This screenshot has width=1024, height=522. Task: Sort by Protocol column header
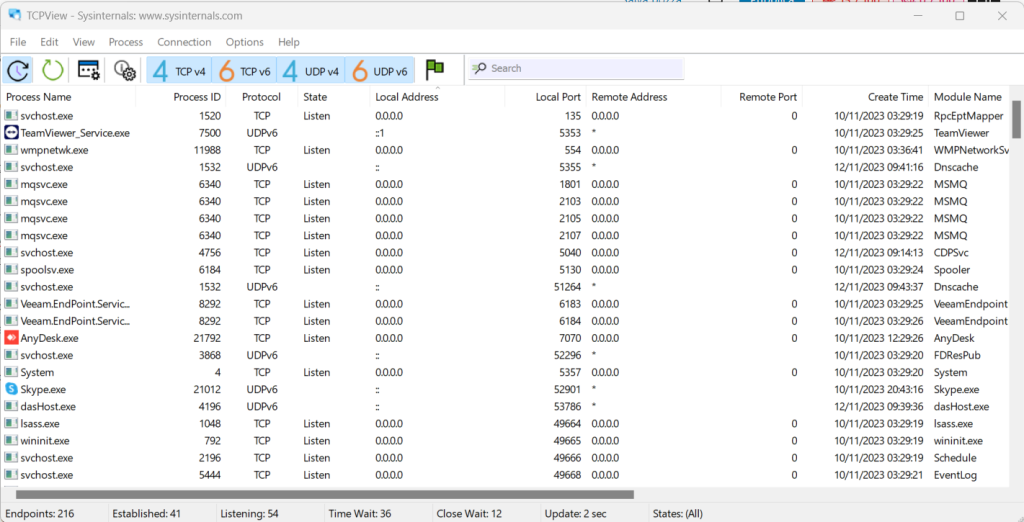tap(261, 97)
